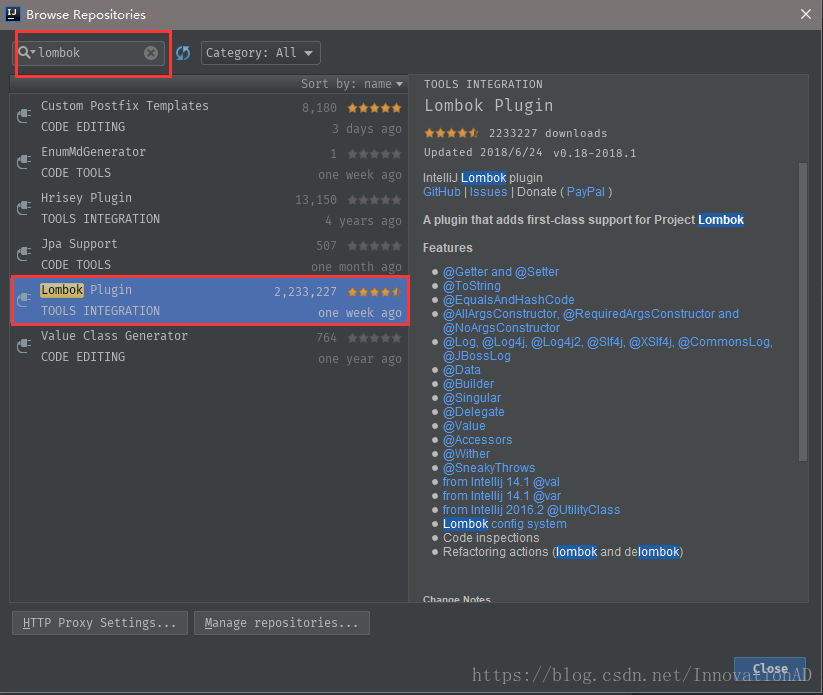Open the @Getter and @Setter link

point(501,272)
